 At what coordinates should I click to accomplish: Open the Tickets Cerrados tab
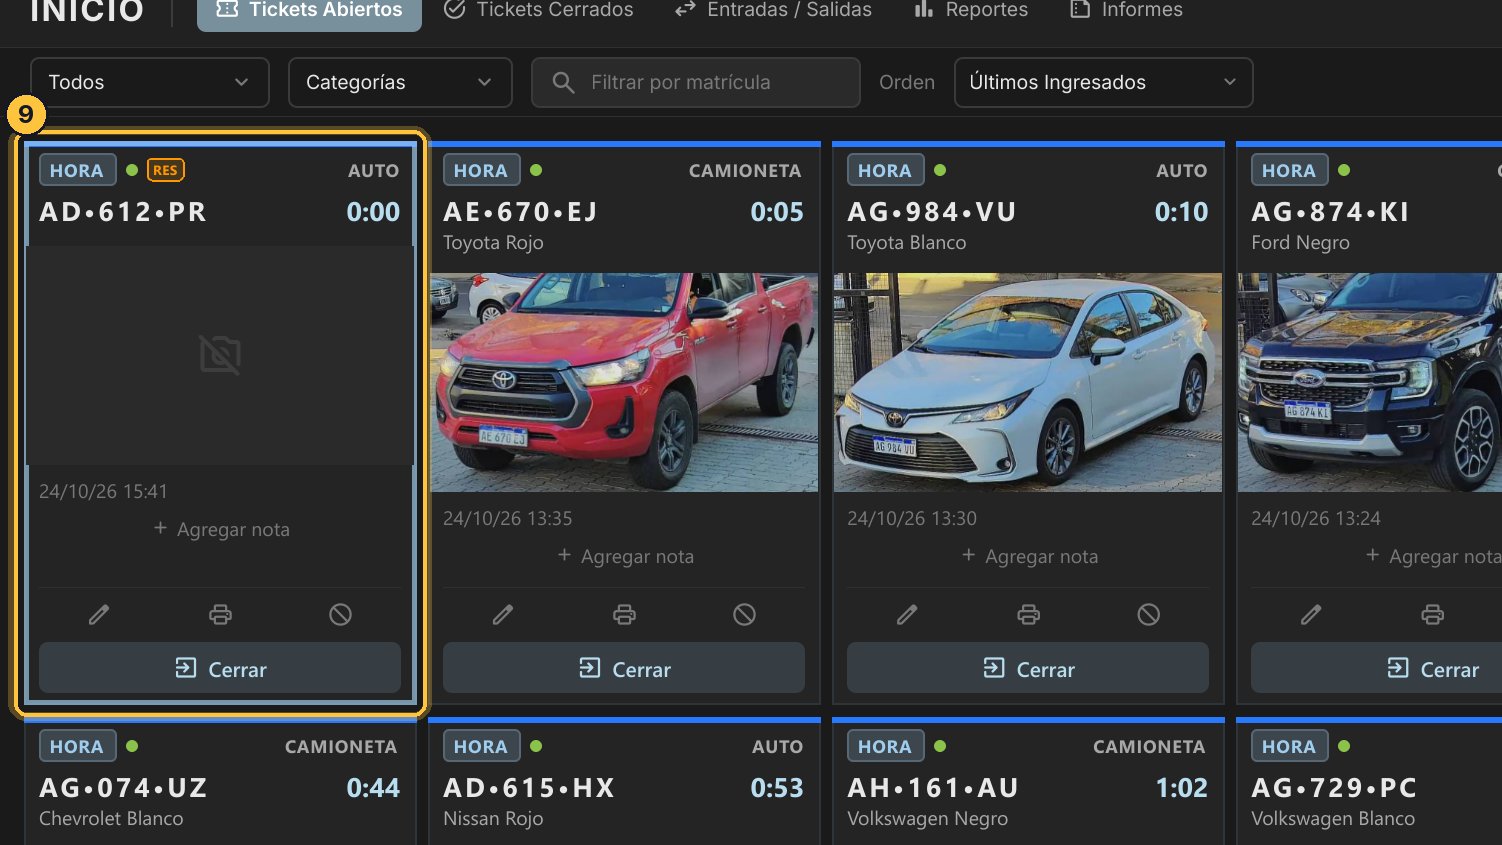pyautogui.click(x=538, y=10)
